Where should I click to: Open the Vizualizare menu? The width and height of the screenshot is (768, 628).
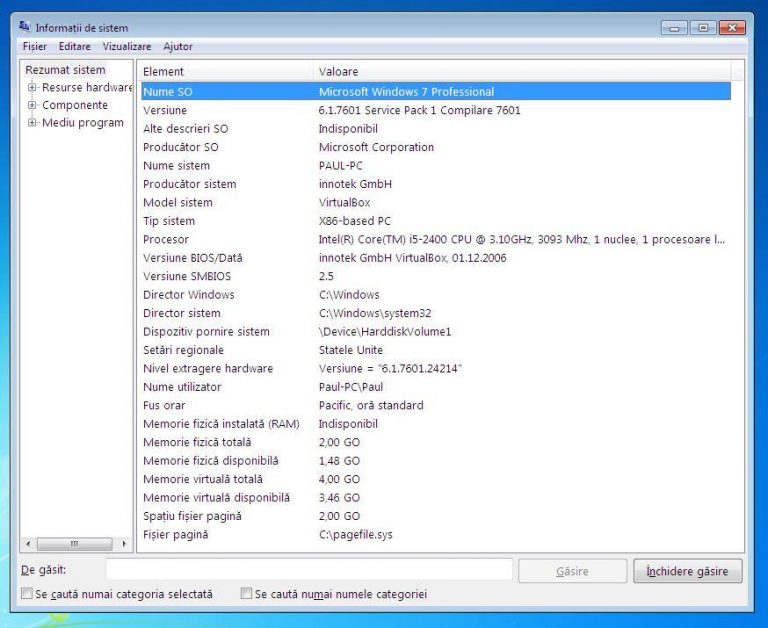(127, 47)
